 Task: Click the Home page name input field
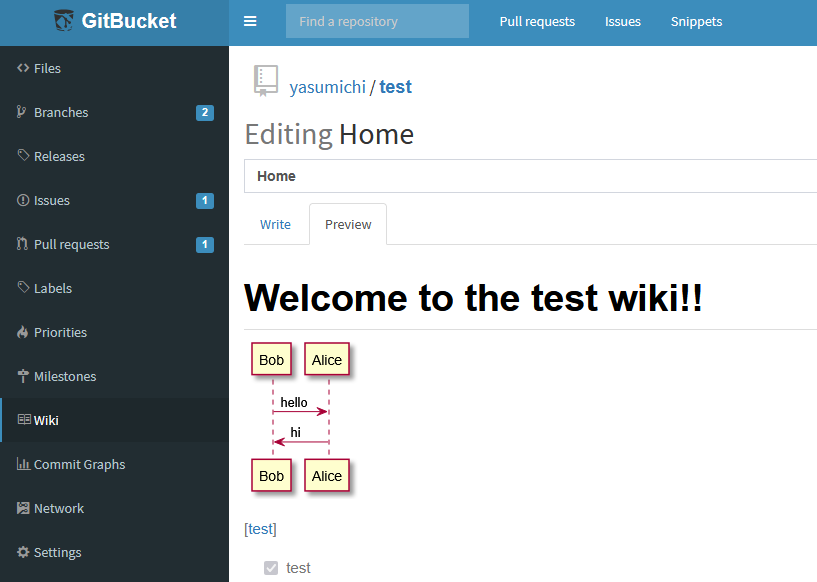(x=530, y=176)
